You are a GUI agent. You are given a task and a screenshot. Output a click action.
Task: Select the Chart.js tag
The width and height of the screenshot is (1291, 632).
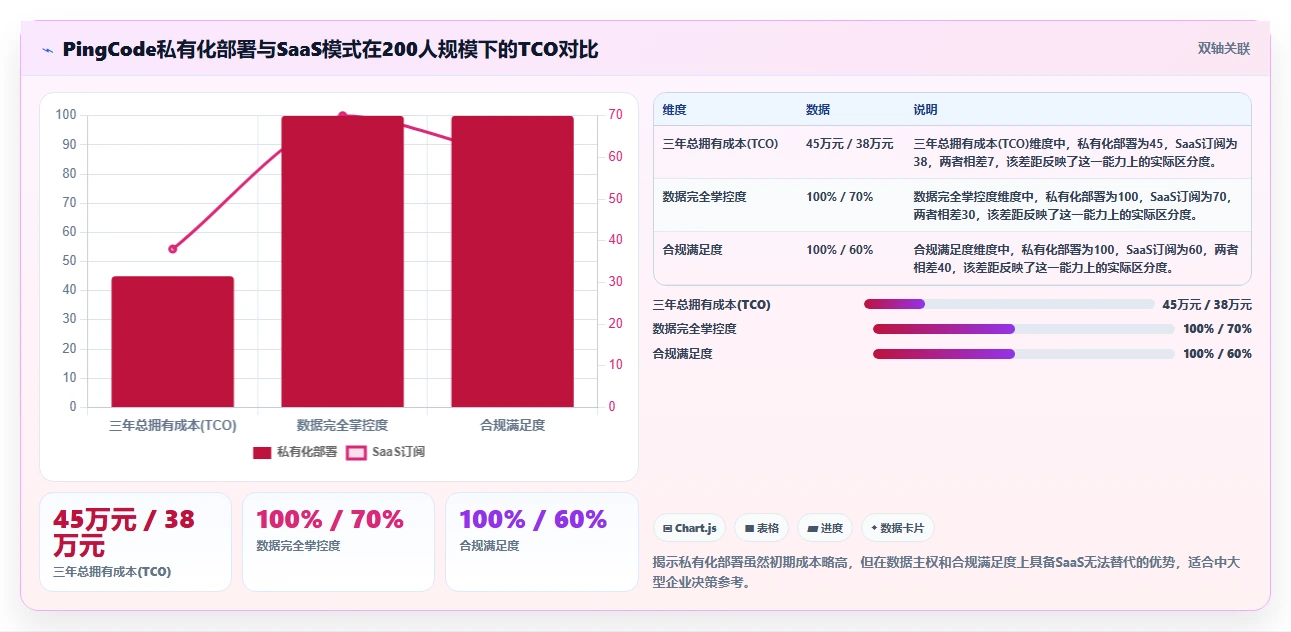click(x=690, y=528)
